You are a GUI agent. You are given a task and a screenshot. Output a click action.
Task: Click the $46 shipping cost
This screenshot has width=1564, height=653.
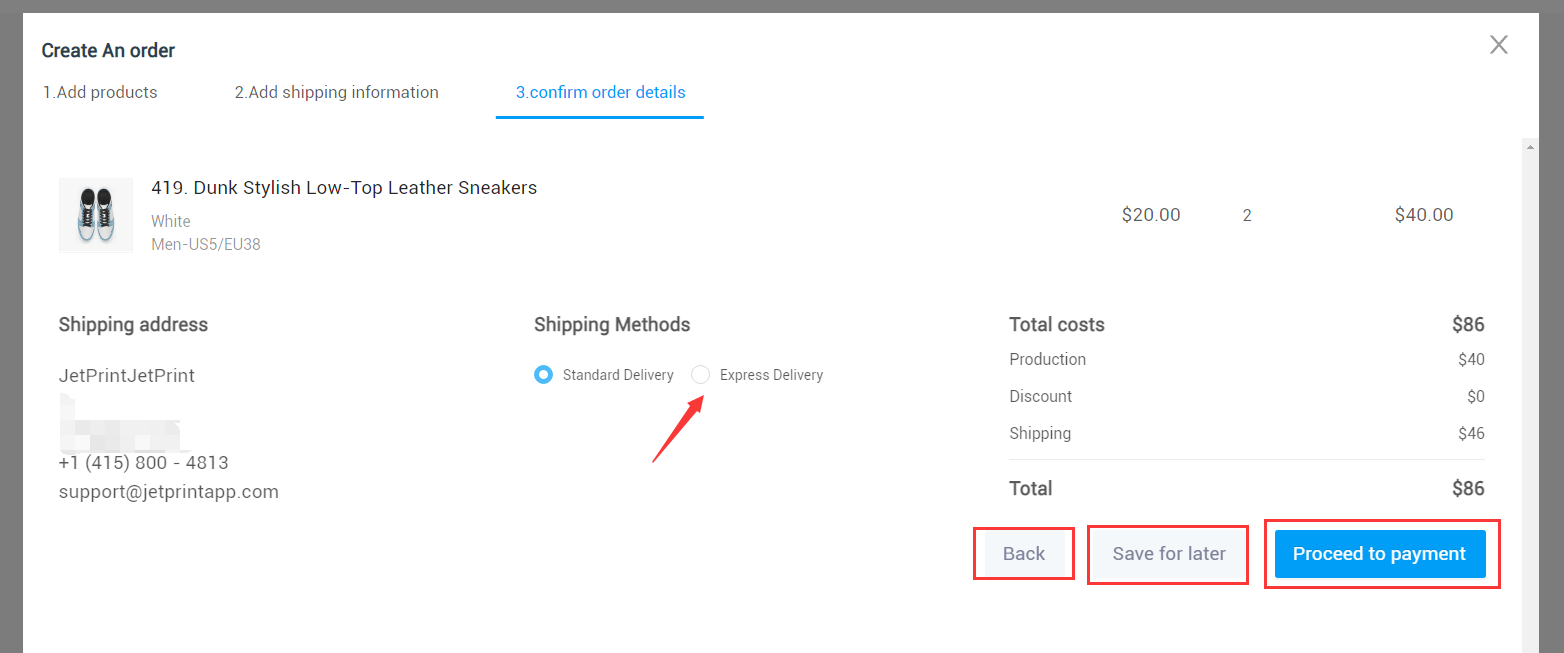1471,434
